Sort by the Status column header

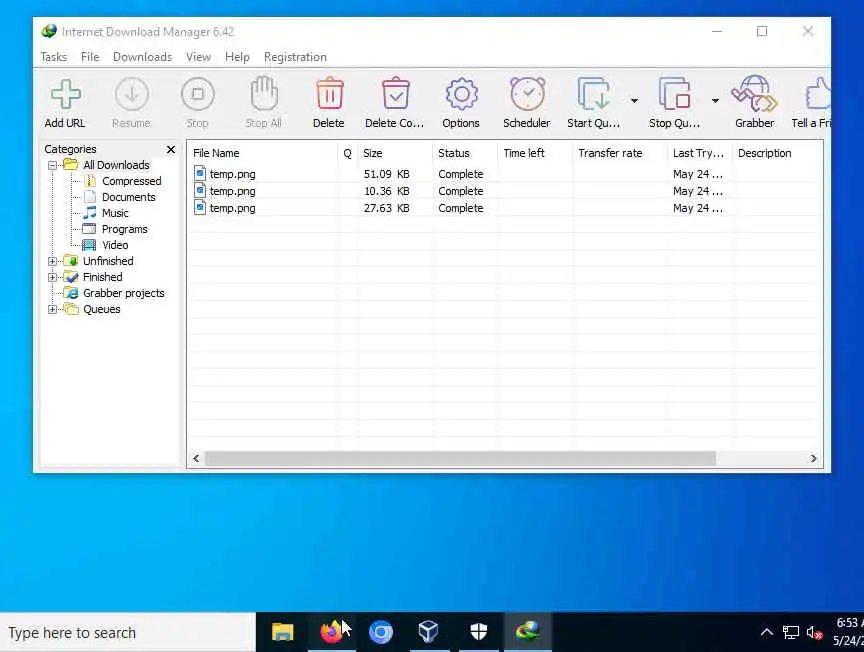point(465,153)
